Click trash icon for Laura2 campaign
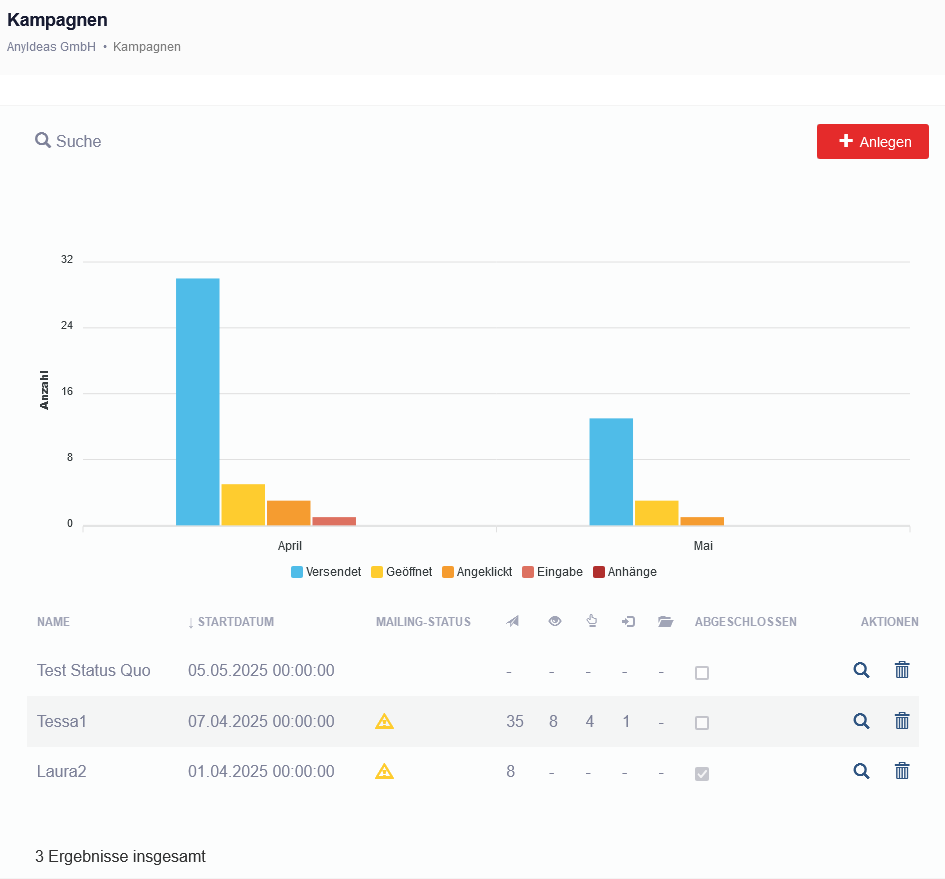 [902, 770]
